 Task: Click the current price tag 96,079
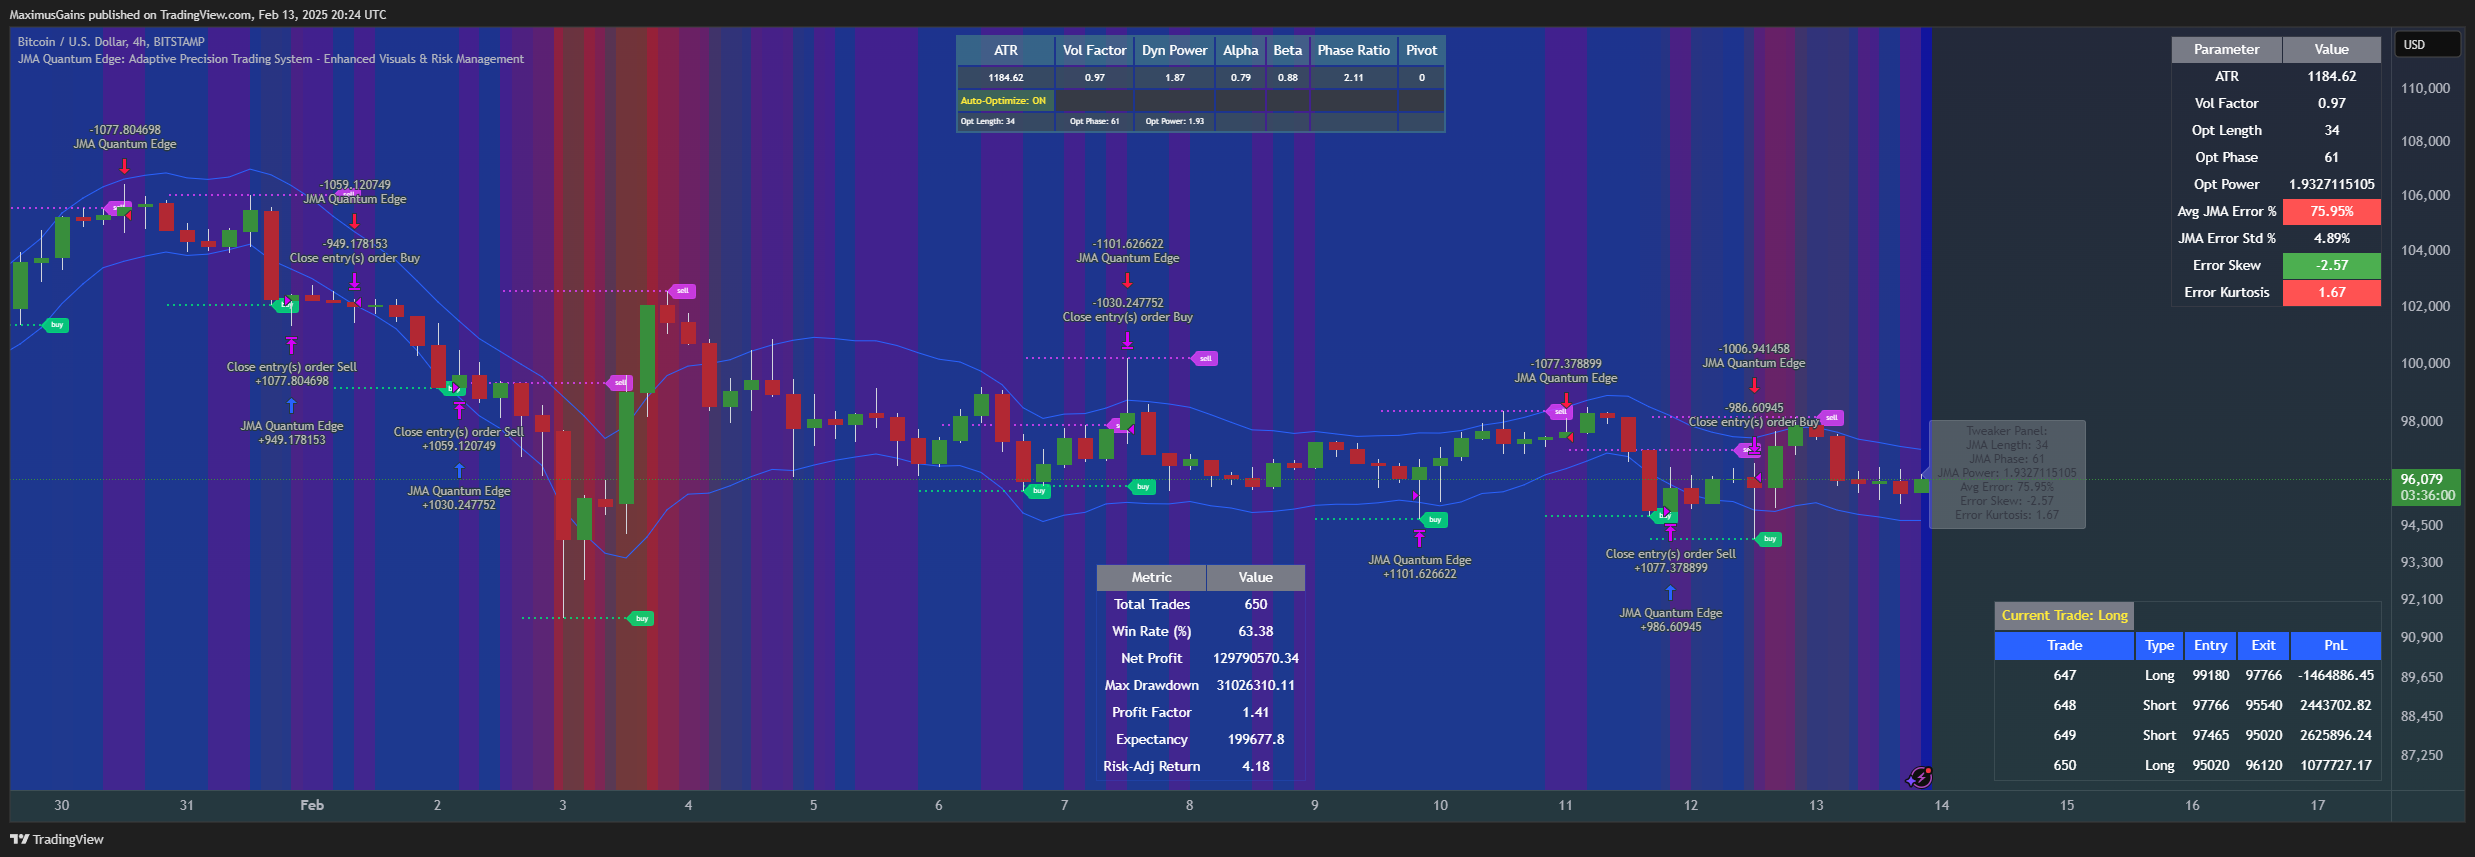point(2426,487)
